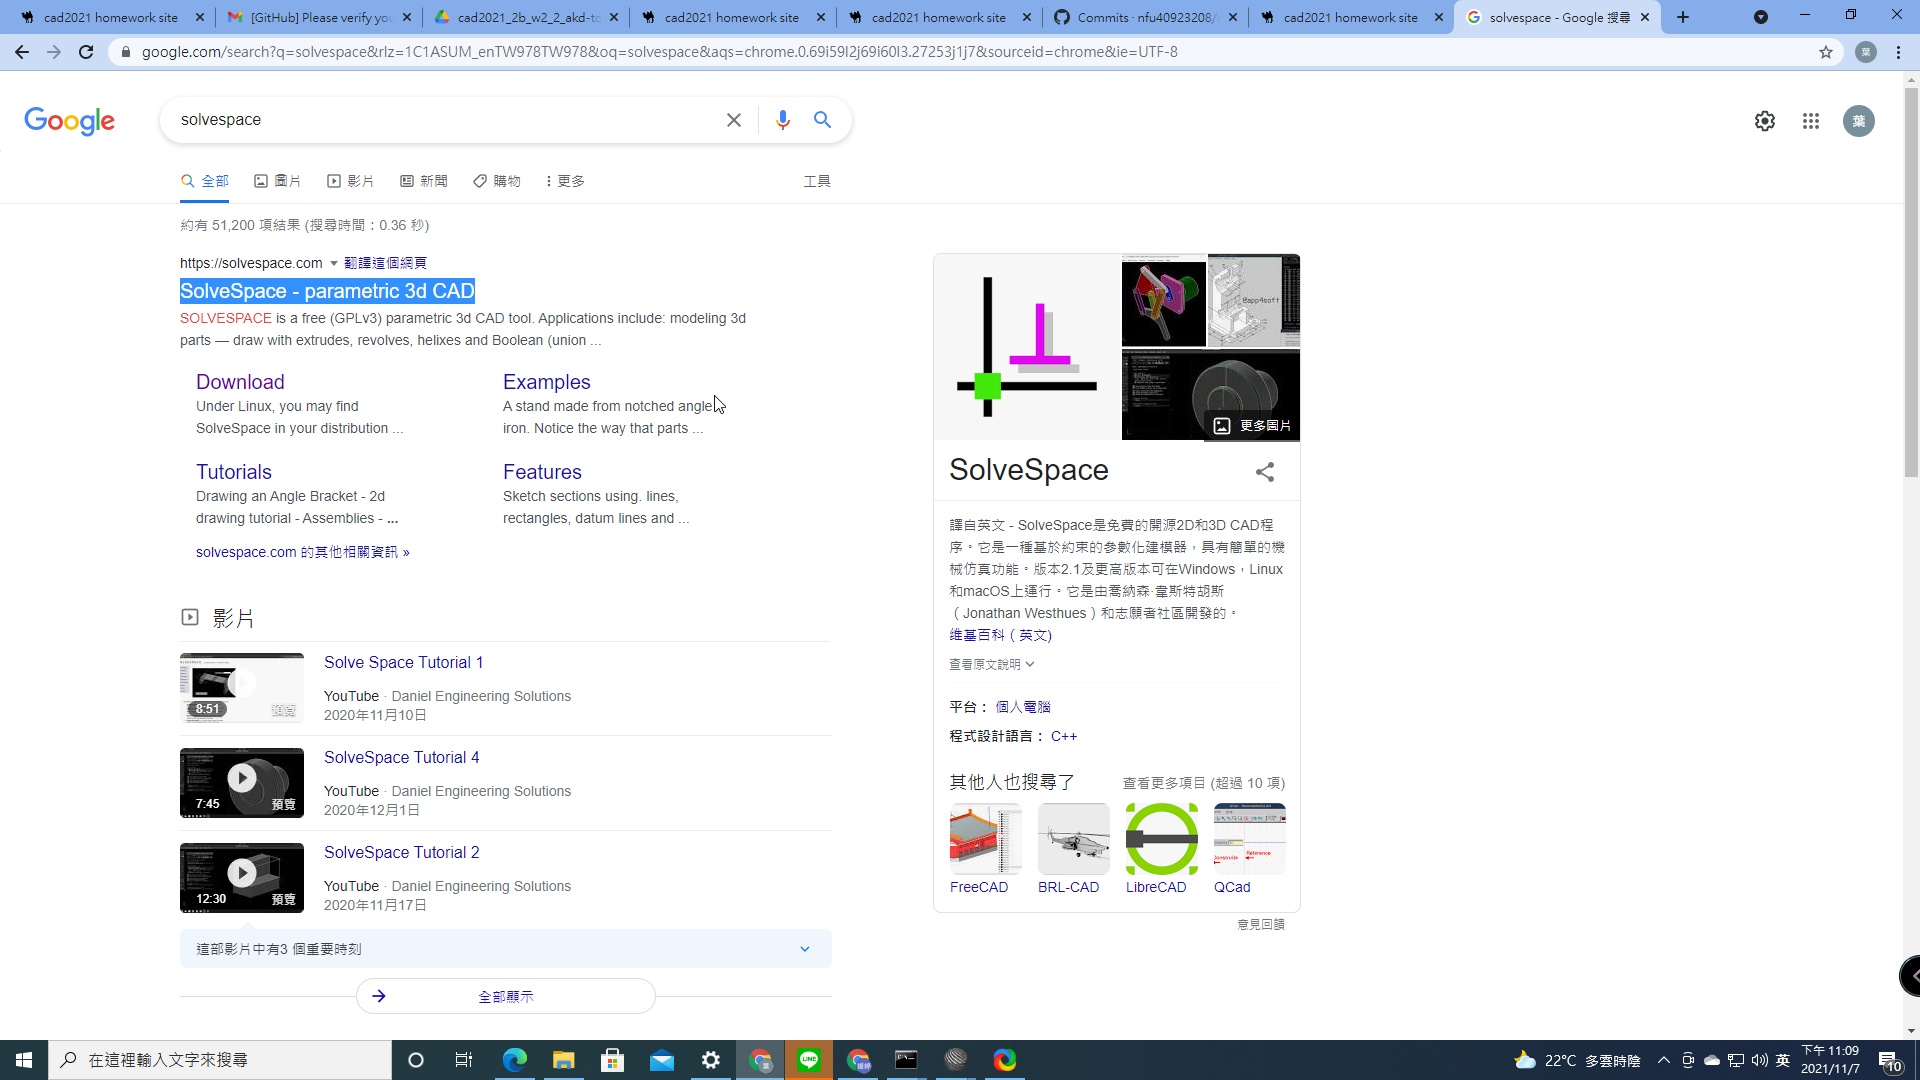
Task: Open solvespace.com 的其他相關資訊 link
Action: click(302, 552)
